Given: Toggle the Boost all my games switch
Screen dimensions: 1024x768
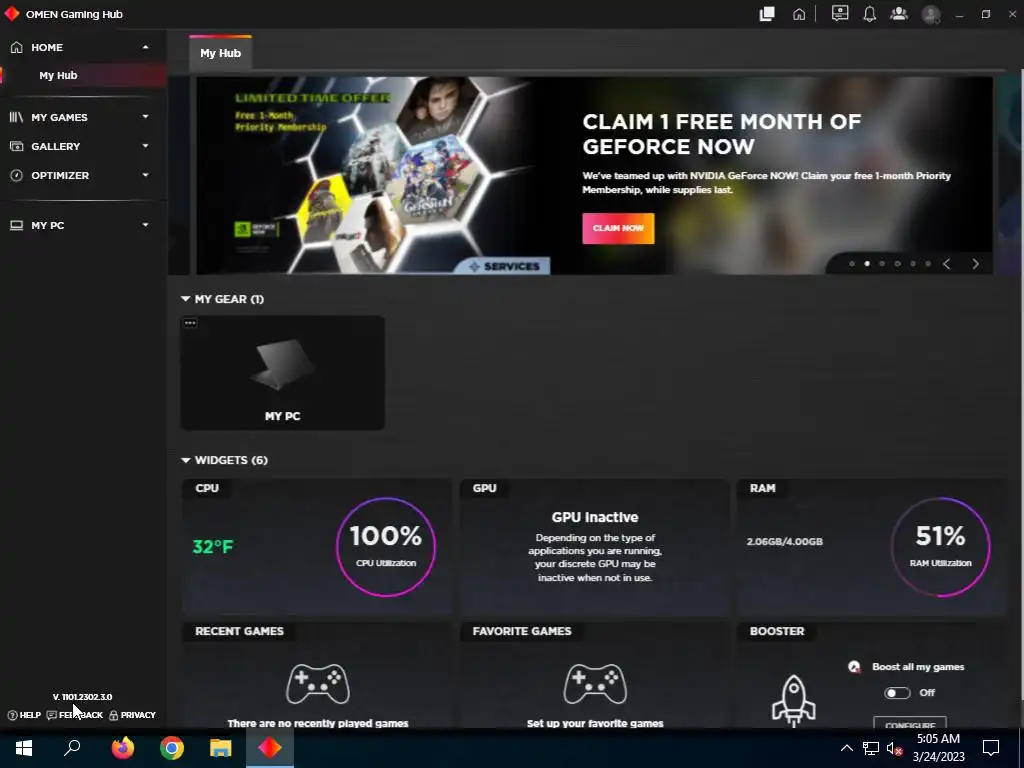Looking at the screenshot, I should click(897, 693).
